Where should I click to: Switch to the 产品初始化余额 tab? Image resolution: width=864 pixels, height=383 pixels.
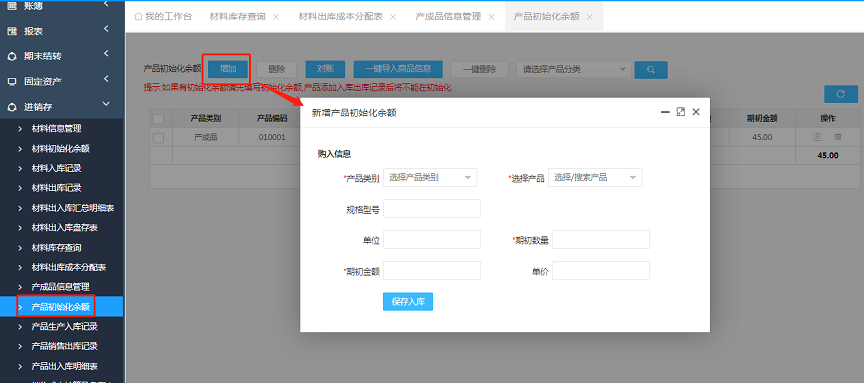point(546,17)
